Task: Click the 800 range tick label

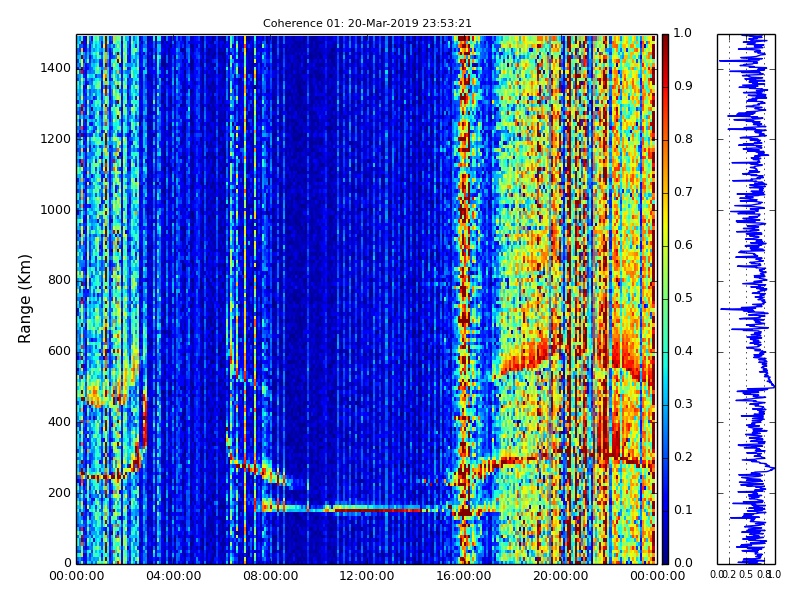Action: point(60,280)
